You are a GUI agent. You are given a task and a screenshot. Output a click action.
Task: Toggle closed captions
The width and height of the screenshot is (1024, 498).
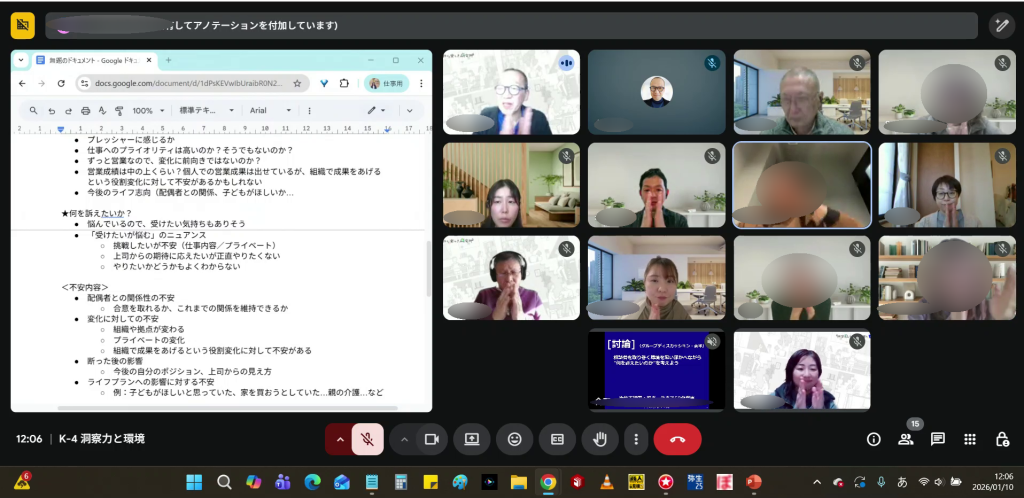[557, 439]
